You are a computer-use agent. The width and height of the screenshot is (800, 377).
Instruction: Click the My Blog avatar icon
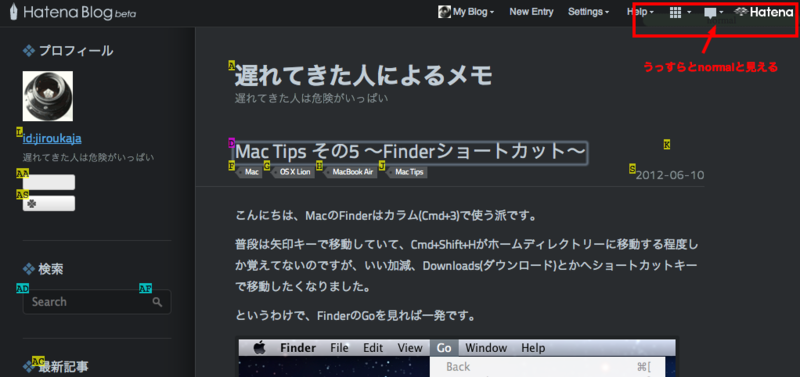coord(444,12)
